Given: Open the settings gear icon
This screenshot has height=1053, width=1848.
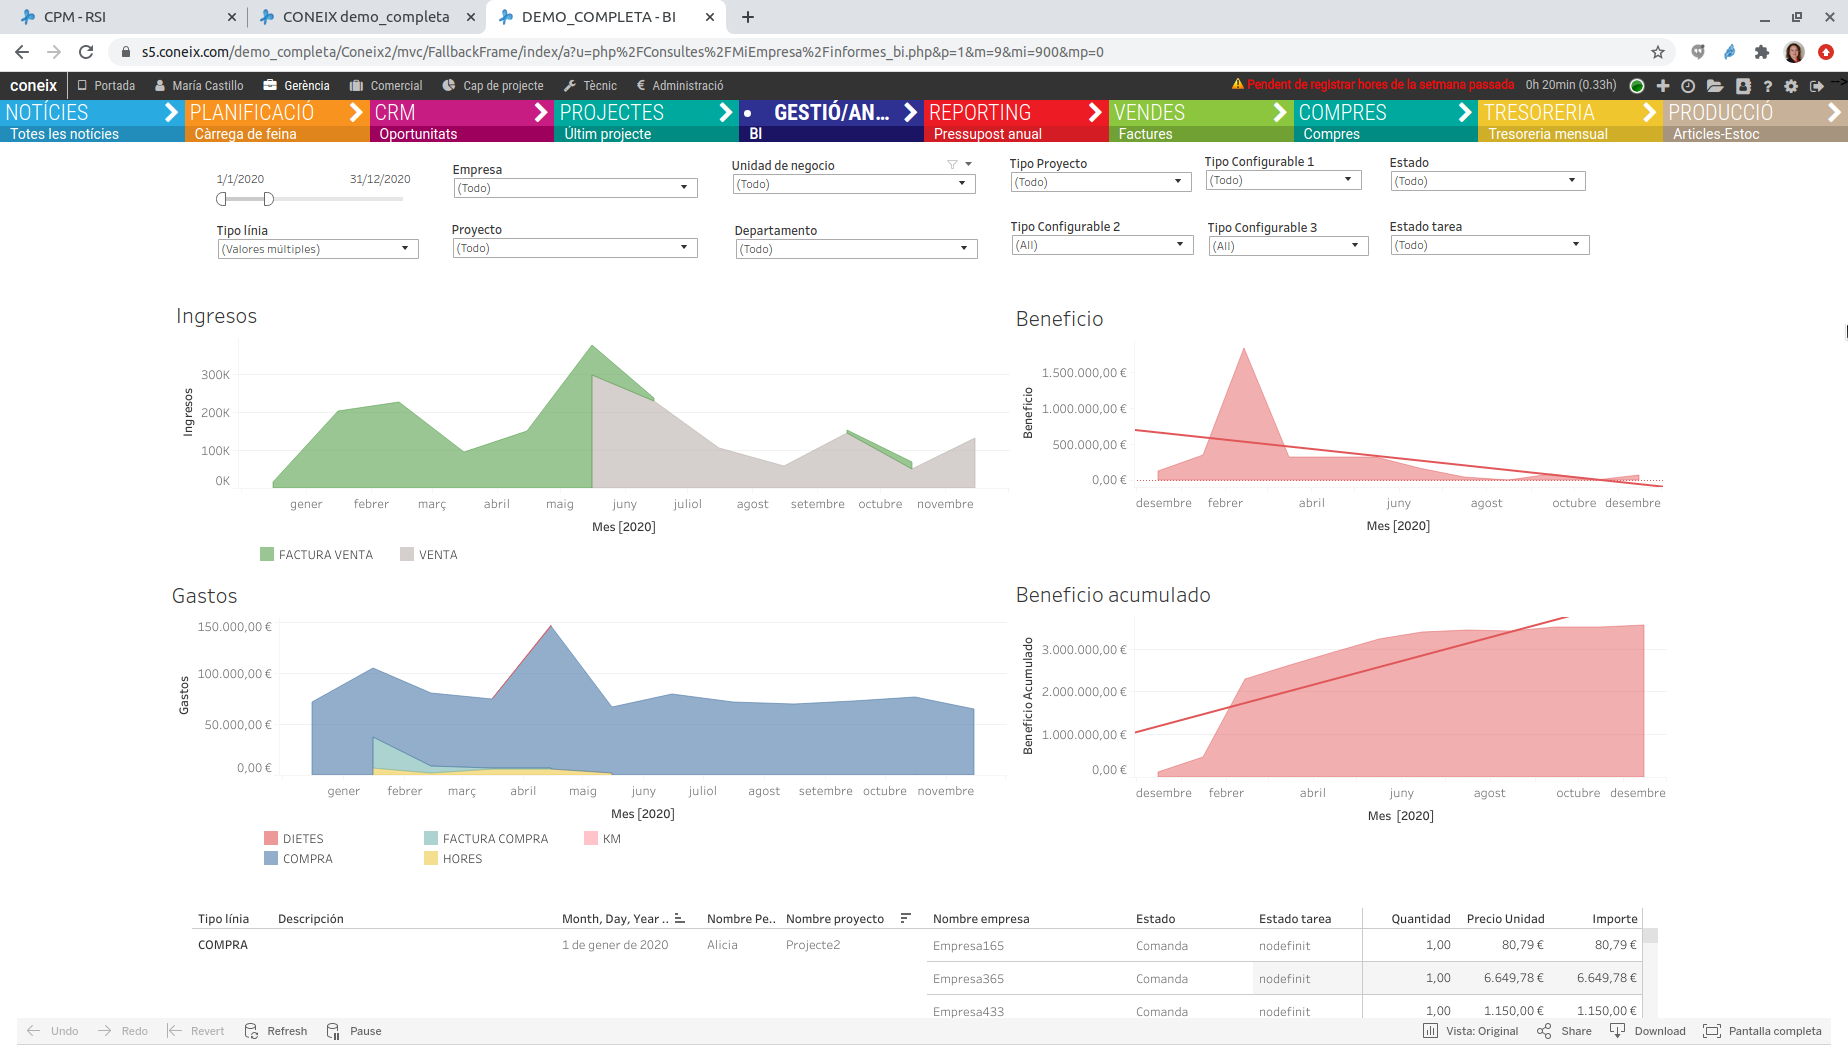Looking at the screenshot, I should (x=1791, y=86).
